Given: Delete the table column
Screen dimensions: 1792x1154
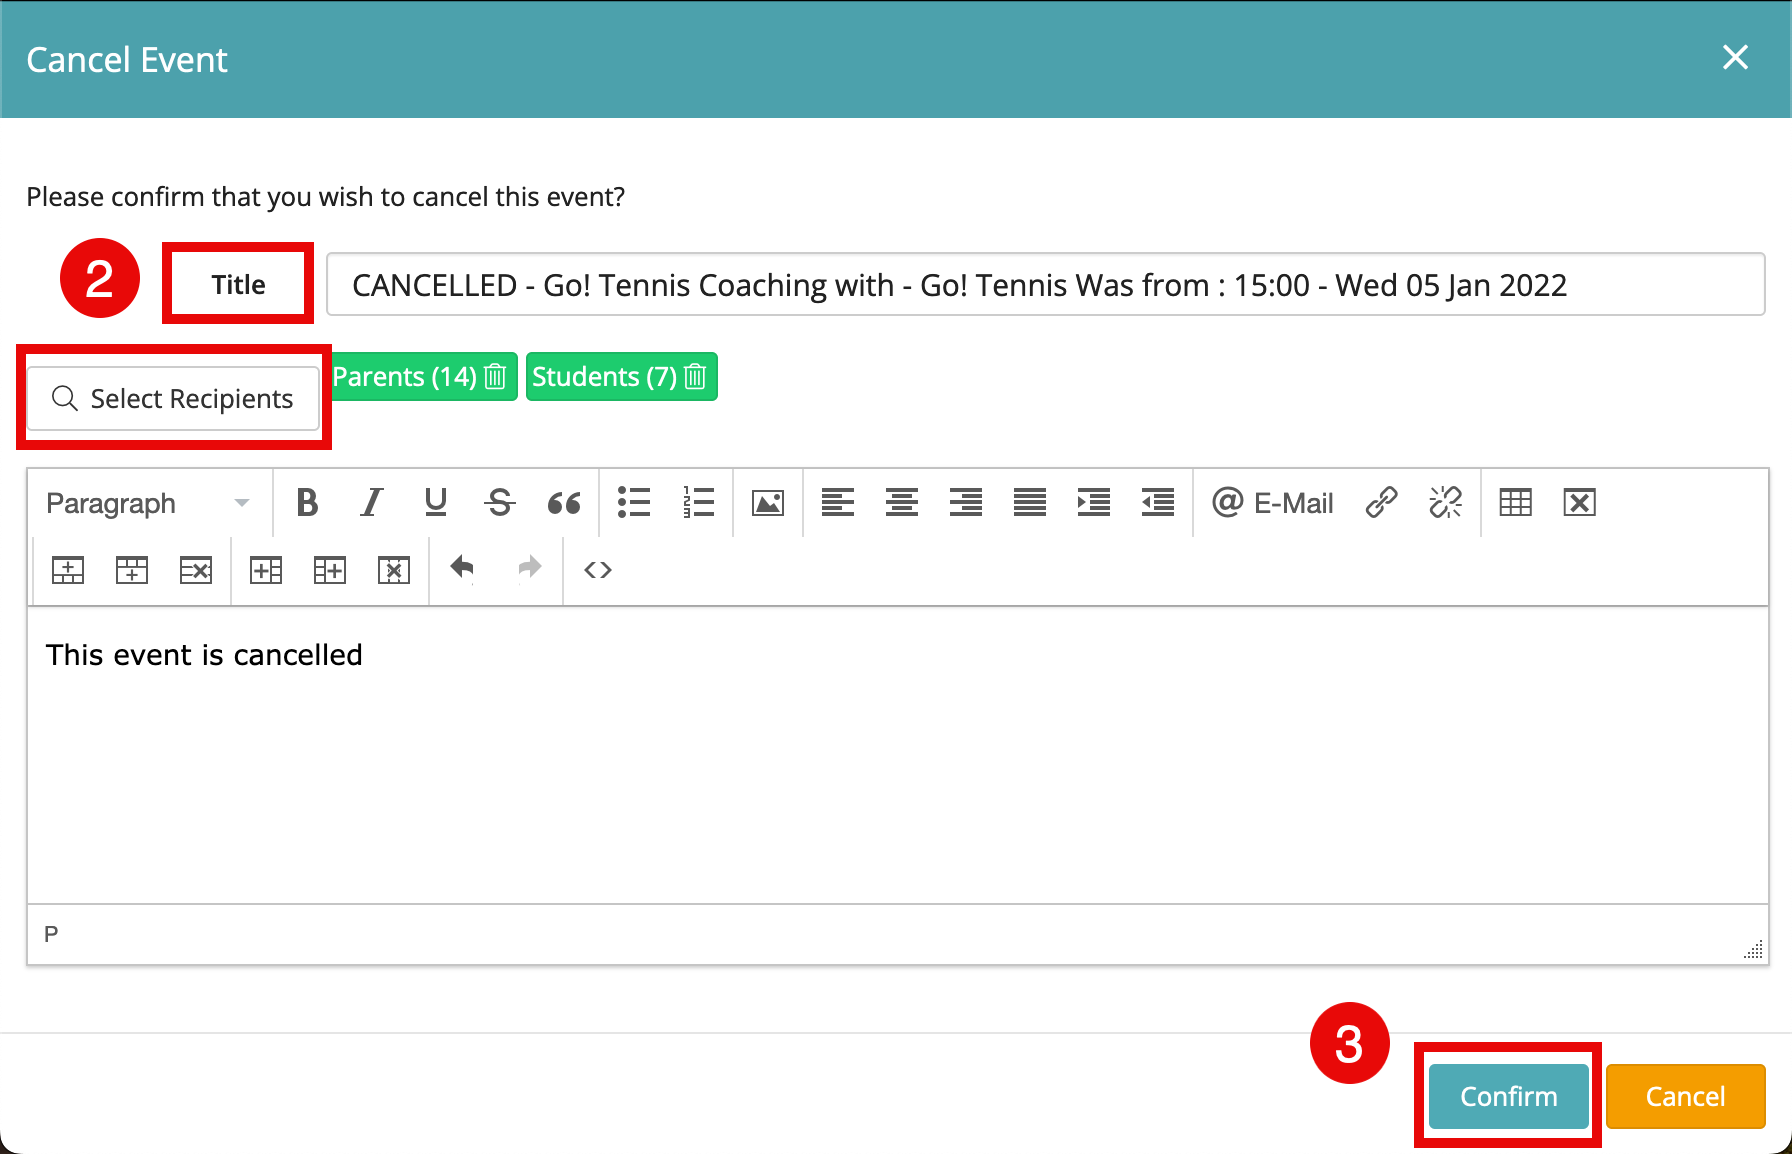Looking at the screenshot, I should point(394,570).
